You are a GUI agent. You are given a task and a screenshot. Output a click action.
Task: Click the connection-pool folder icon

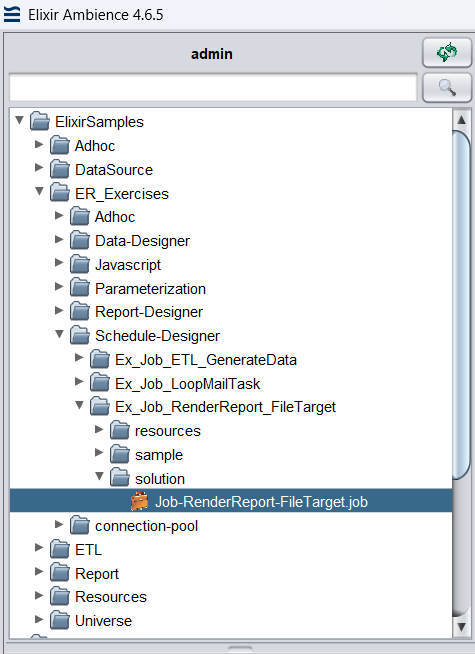pyautogui.click(x=80, y=526)
